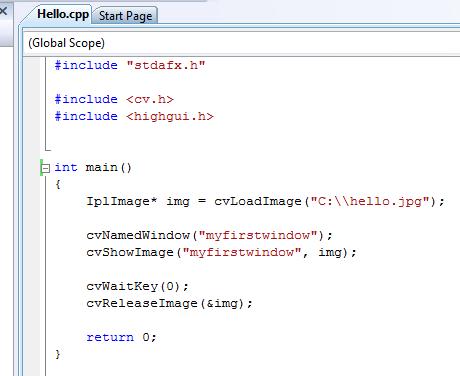Open the Global Scope dropdown
This screenshot has width=460, height=376.
[241, 43]
